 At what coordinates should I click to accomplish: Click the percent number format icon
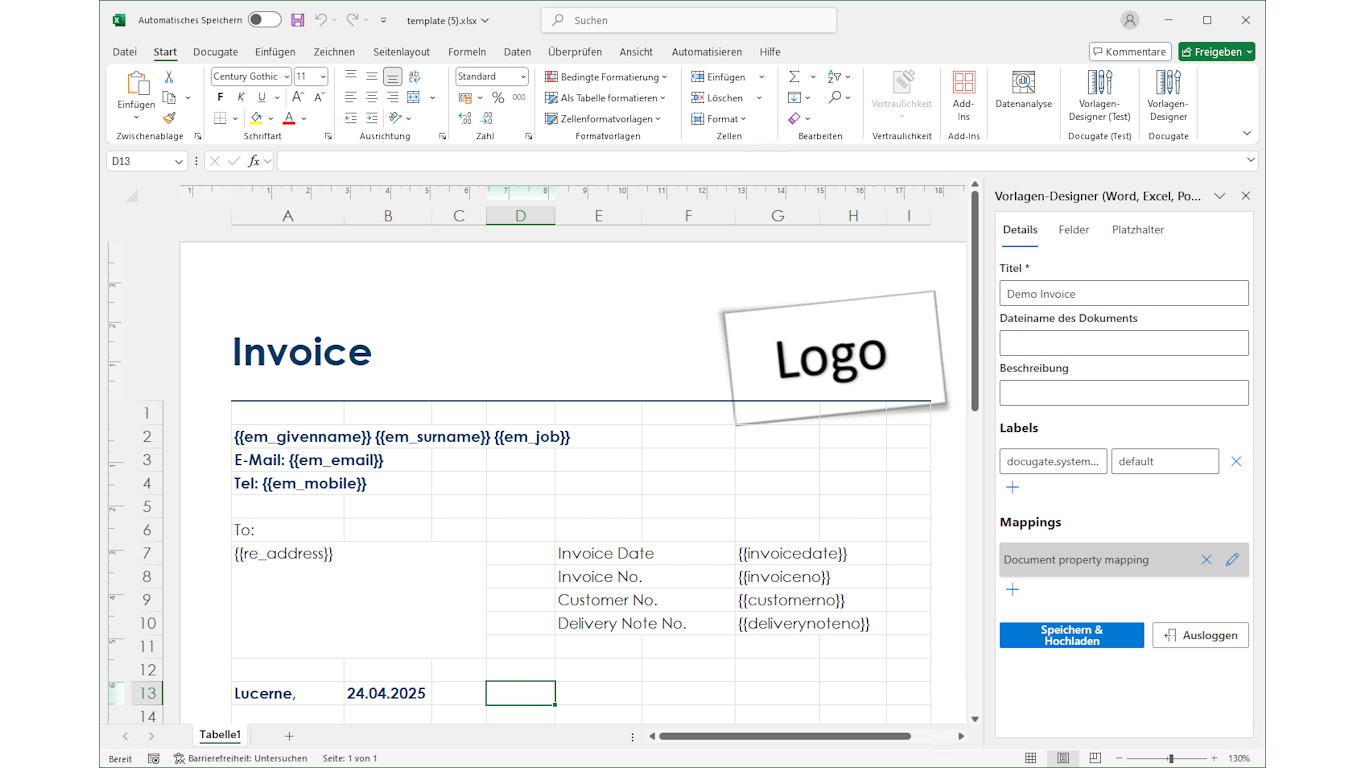tap(498, 98)
